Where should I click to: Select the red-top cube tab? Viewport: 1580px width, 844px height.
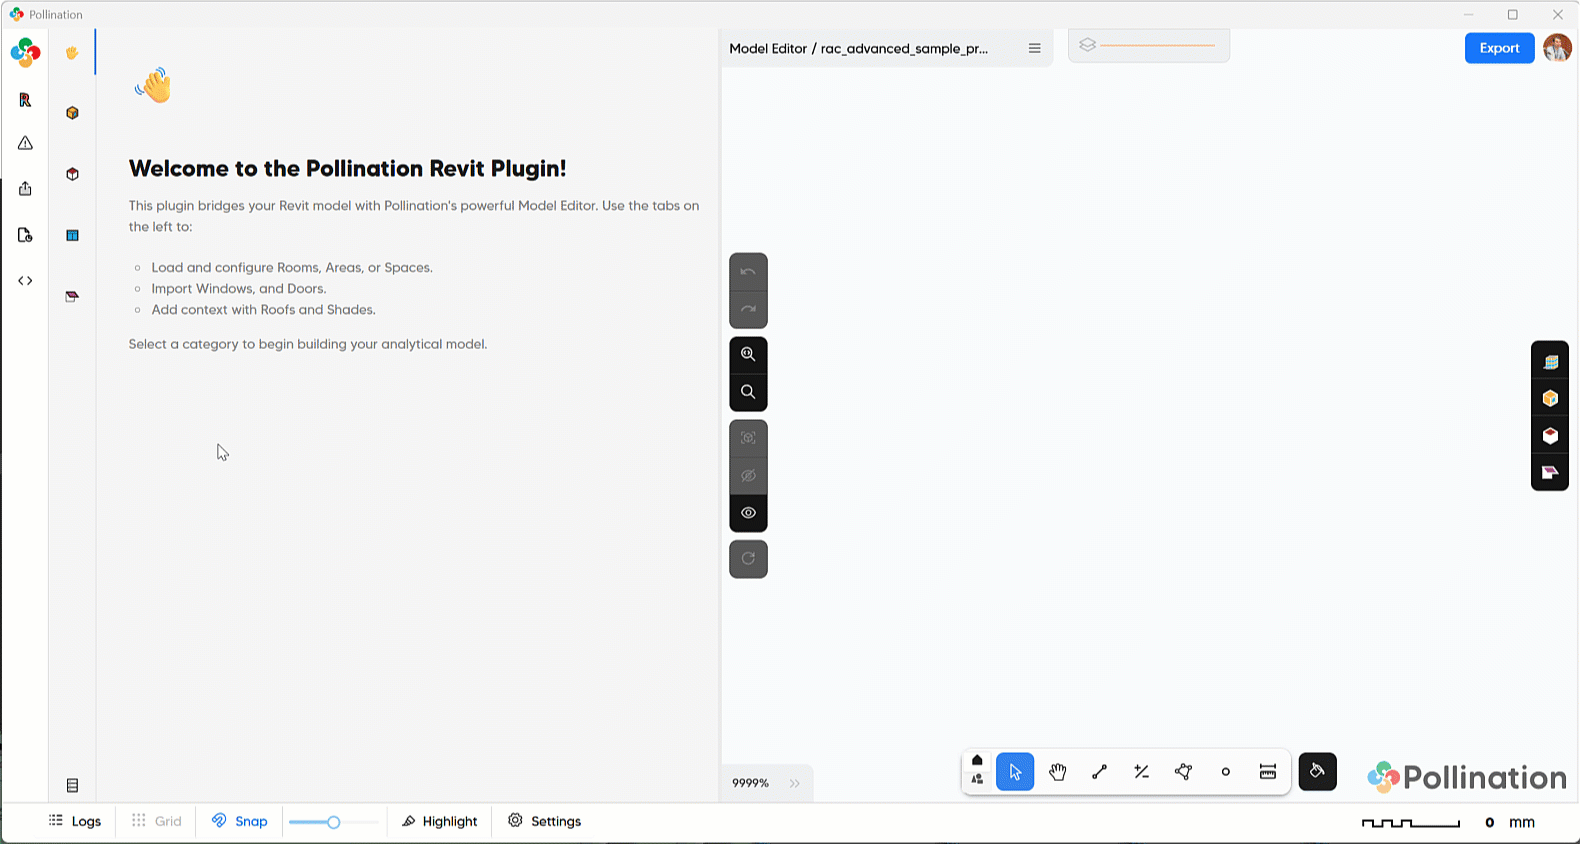[72, 174]
